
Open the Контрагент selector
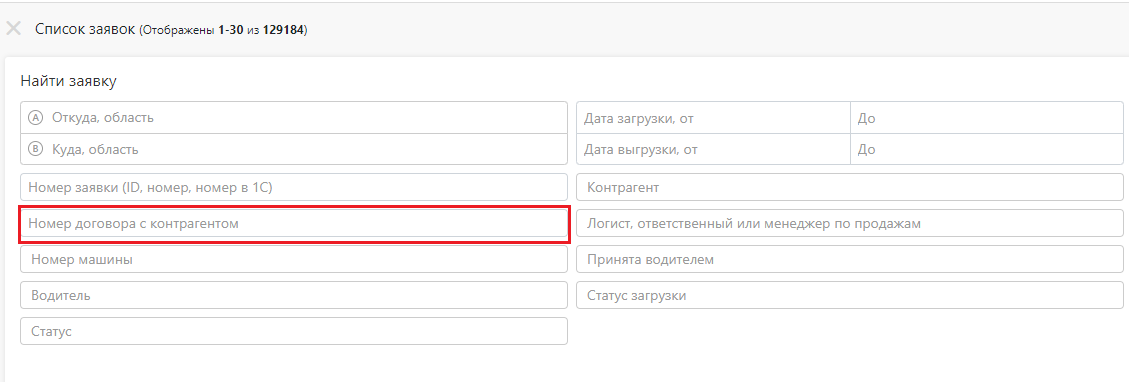tap(850, 187)
